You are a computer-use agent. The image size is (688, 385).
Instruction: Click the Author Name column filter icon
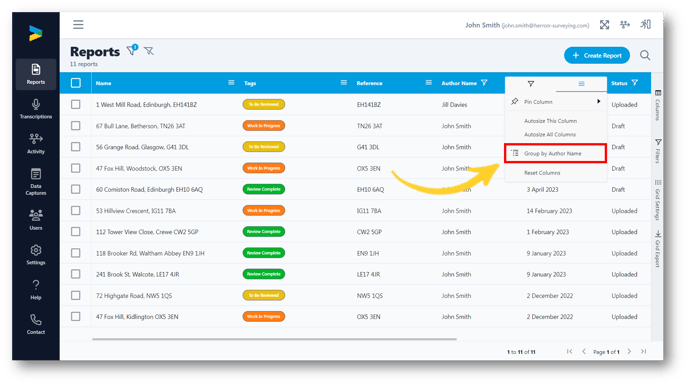click(484, 83)
